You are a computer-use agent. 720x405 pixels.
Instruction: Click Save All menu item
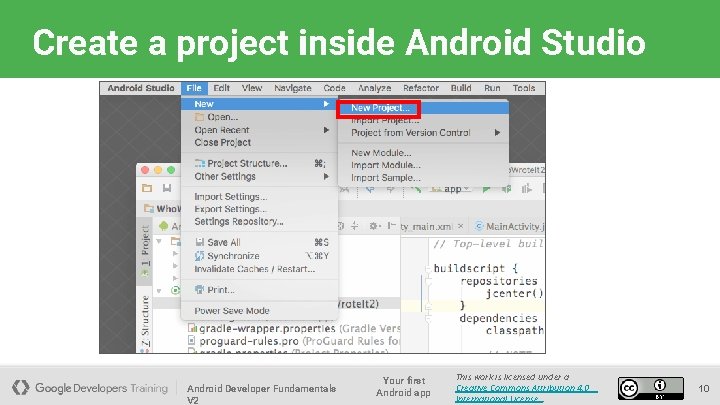(259, 242)
